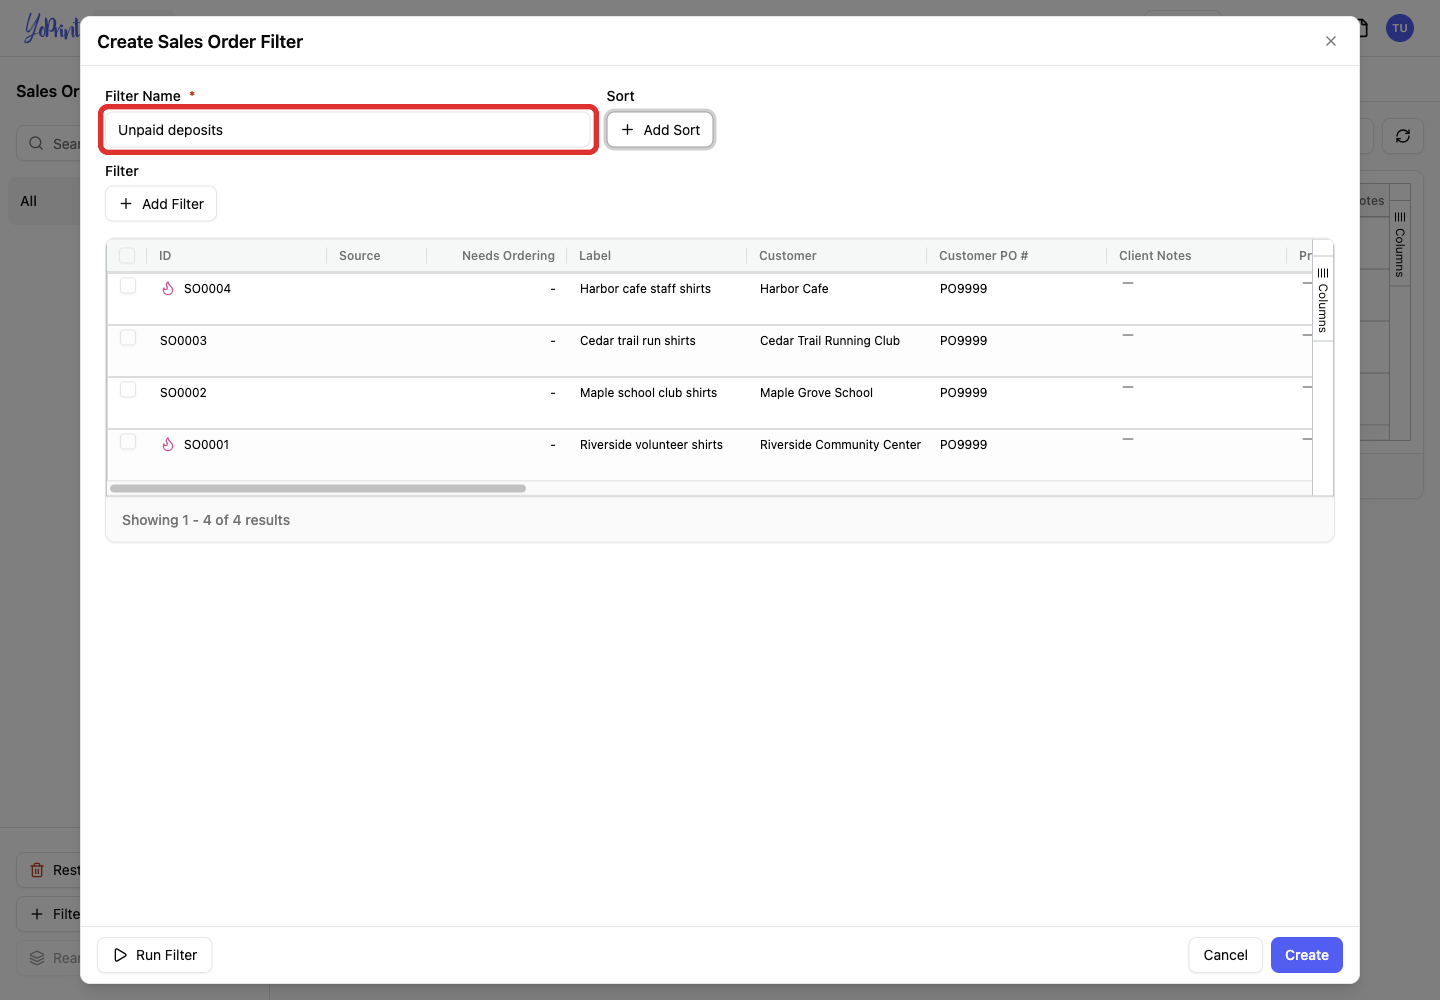Viewport: 1440px width, 1000px height.
Task: Click the refresh icon in the background page
Action: tap(1403, 136)
